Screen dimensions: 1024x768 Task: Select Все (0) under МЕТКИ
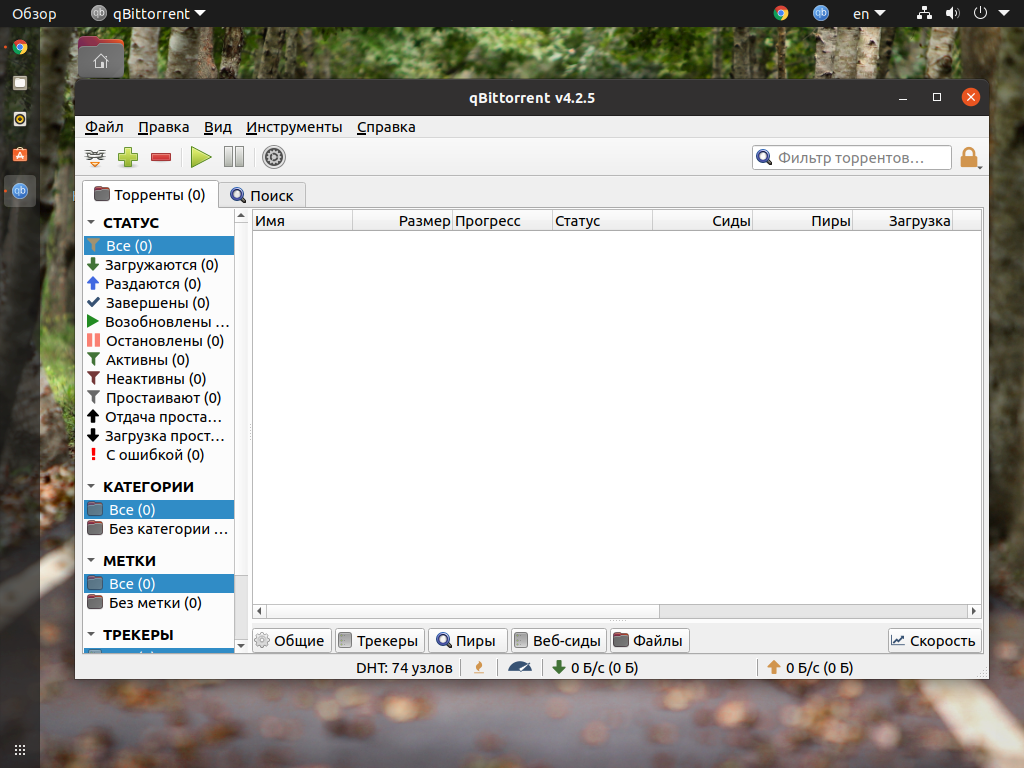point(159,583)
